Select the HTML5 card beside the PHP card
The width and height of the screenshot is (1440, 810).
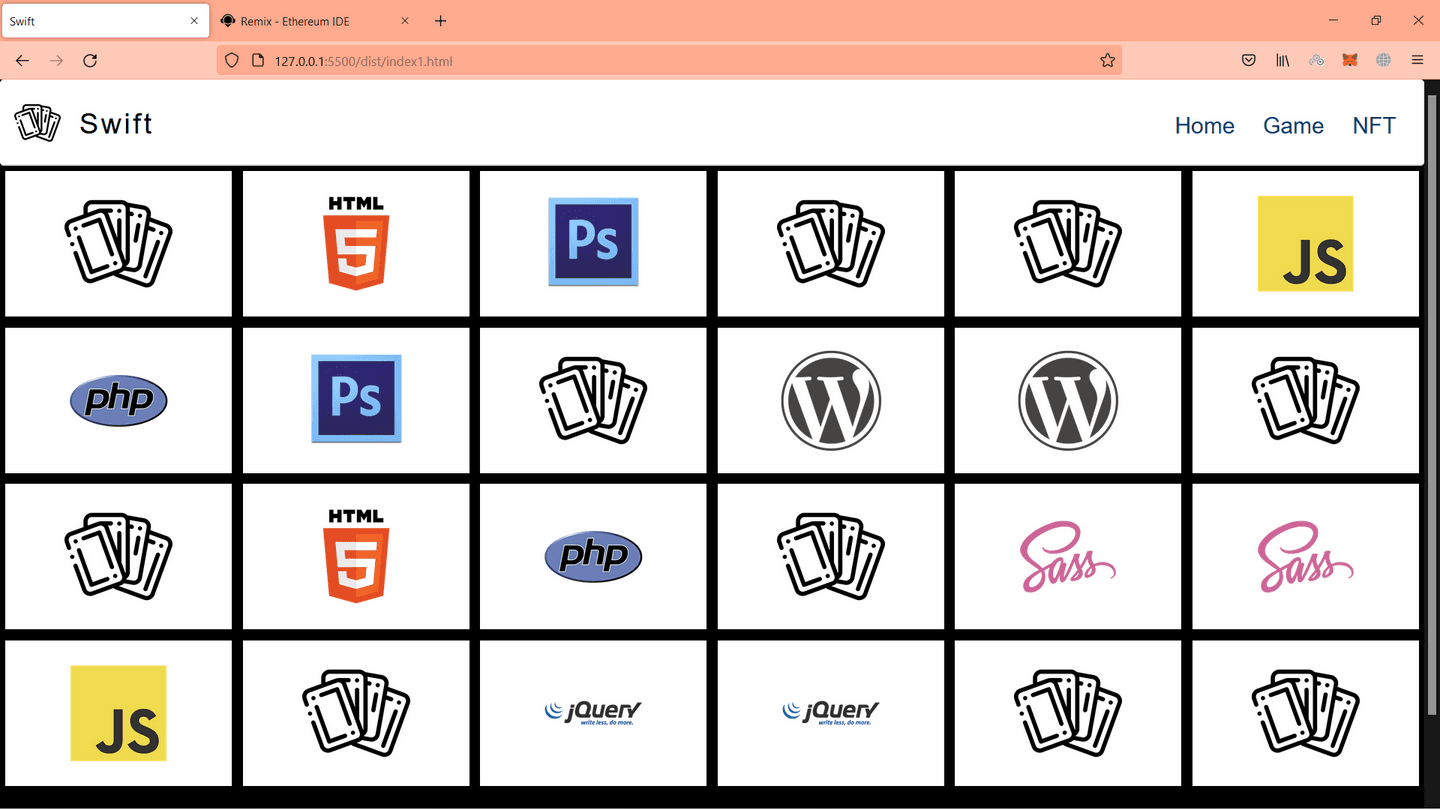point(356,557)
